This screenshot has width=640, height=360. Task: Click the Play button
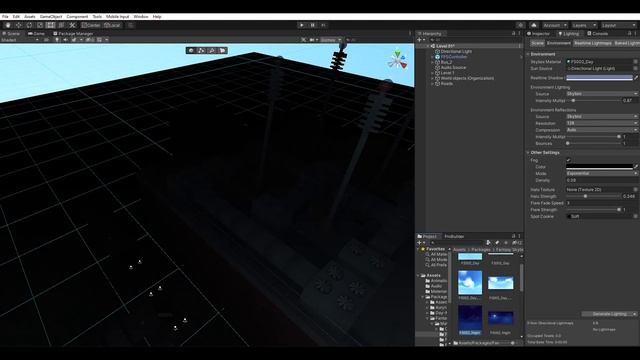tap(302, 25)
